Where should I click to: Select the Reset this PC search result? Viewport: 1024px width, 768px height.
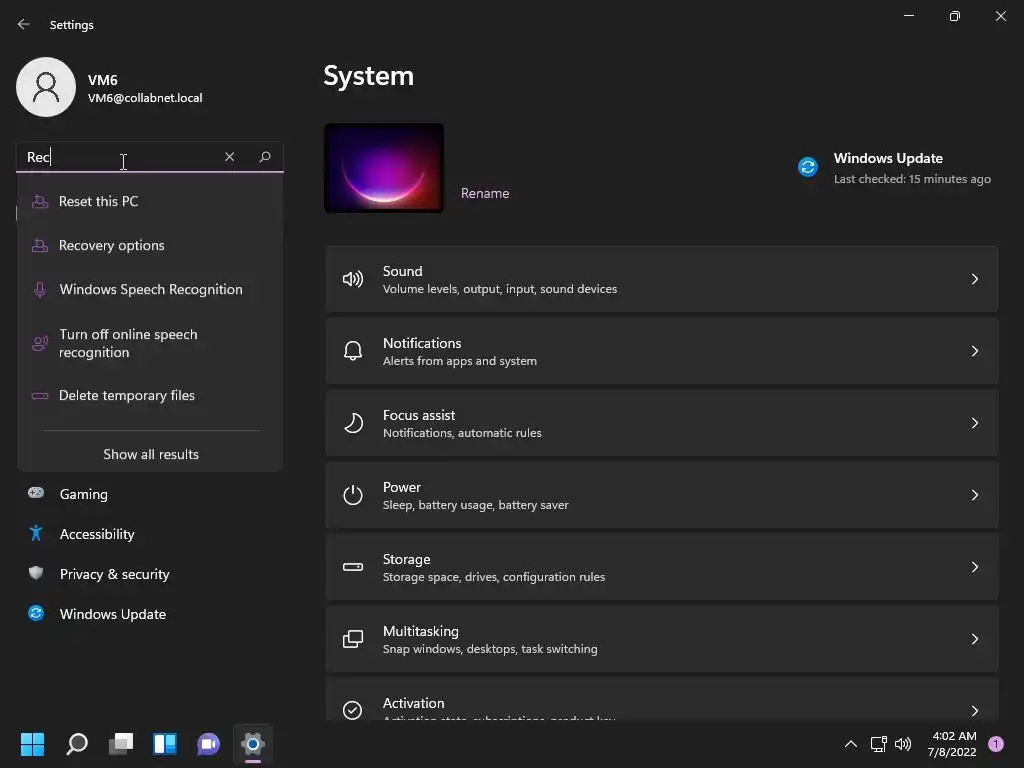[x=150, y=201]
